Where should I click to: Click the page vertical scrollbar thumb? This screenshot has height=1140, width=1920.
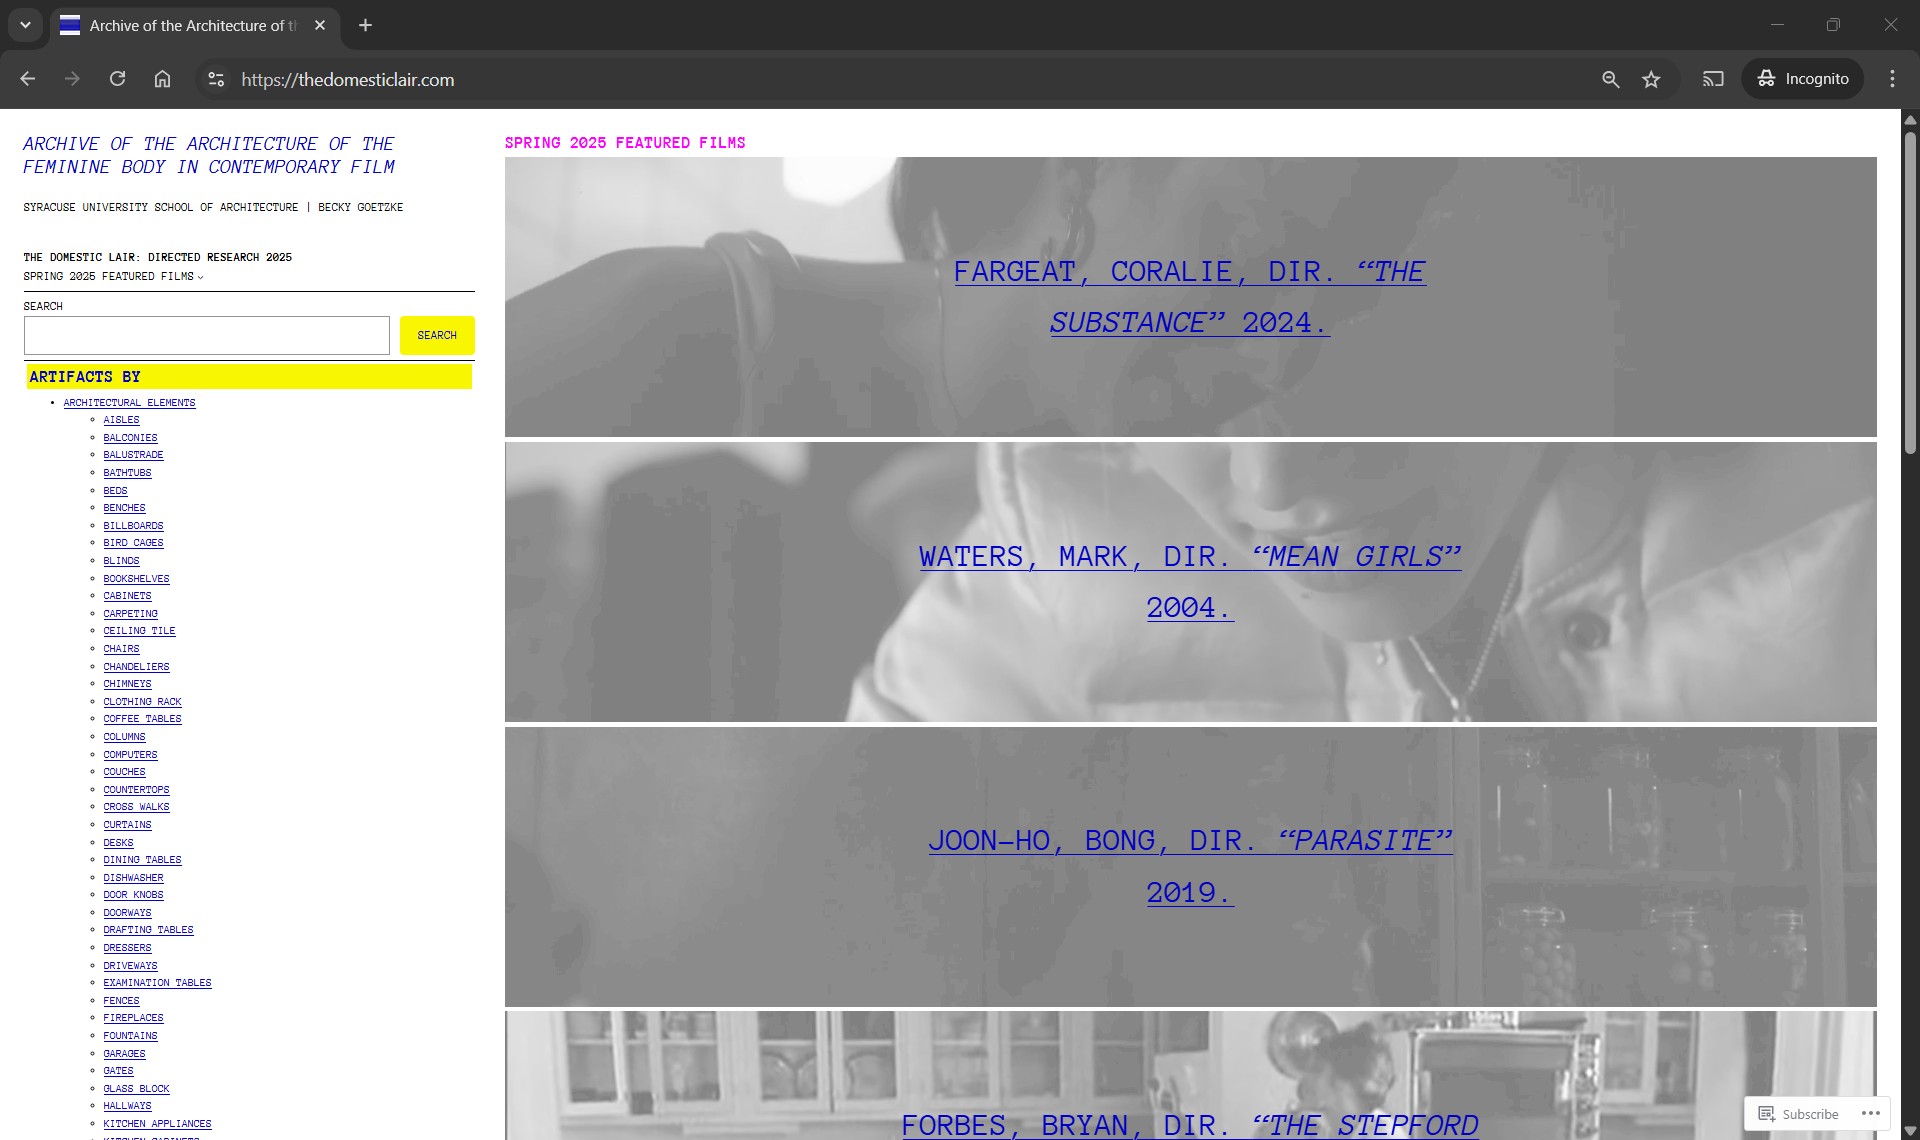pyautogui.click(x=1910, y=292)
